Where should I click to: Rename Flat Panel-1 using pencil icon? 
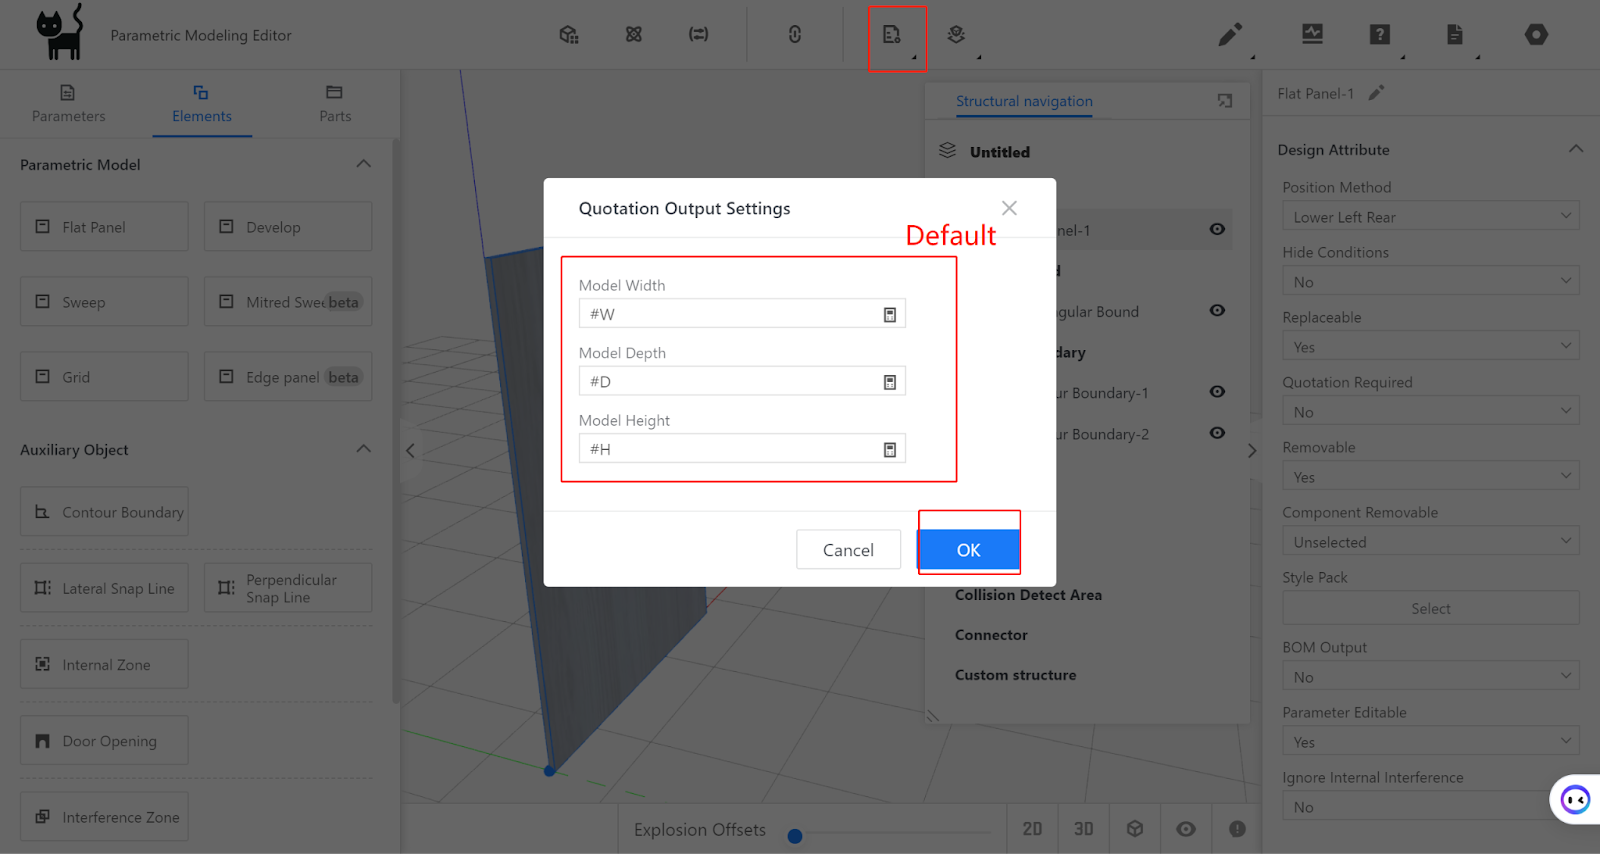[1376, 93]
